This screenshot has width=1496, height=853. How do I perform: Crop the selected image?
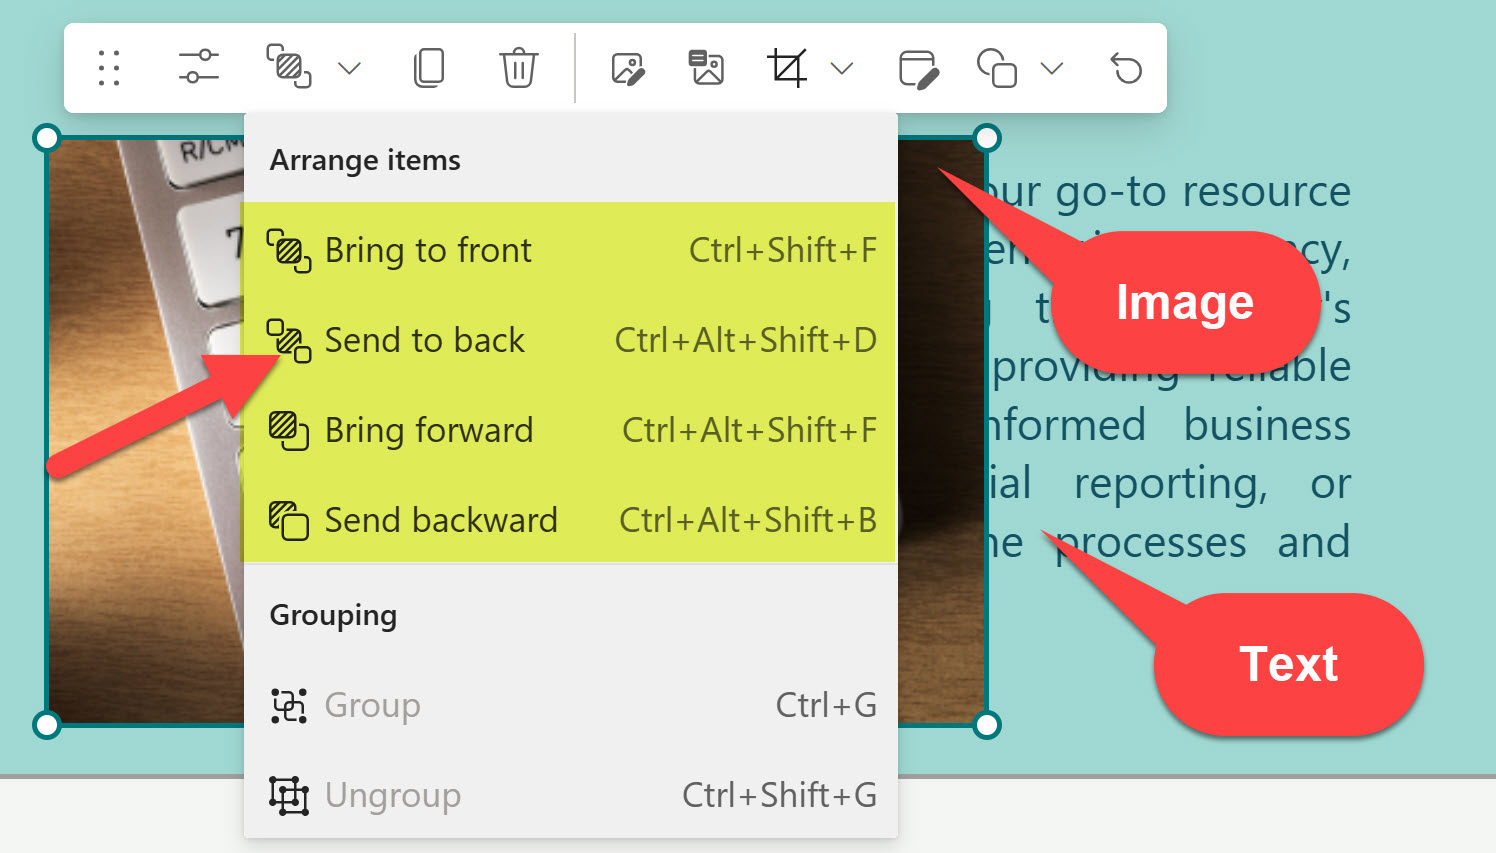(x=789, y=68)
